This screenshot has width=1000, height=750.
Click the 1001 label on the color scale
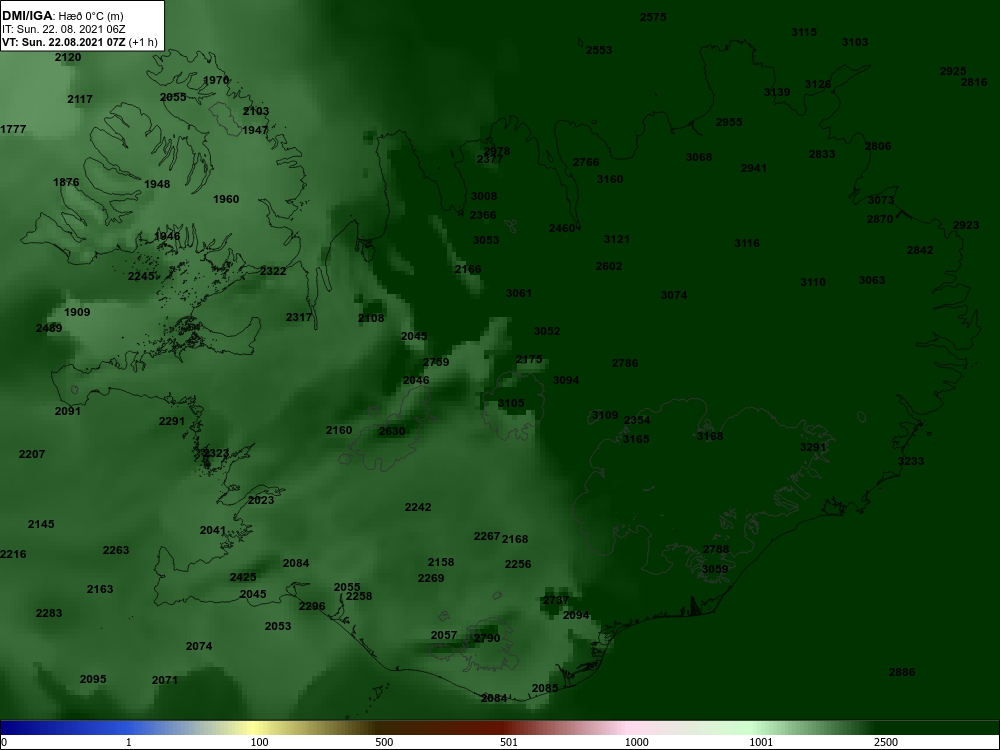pos(761,742)
